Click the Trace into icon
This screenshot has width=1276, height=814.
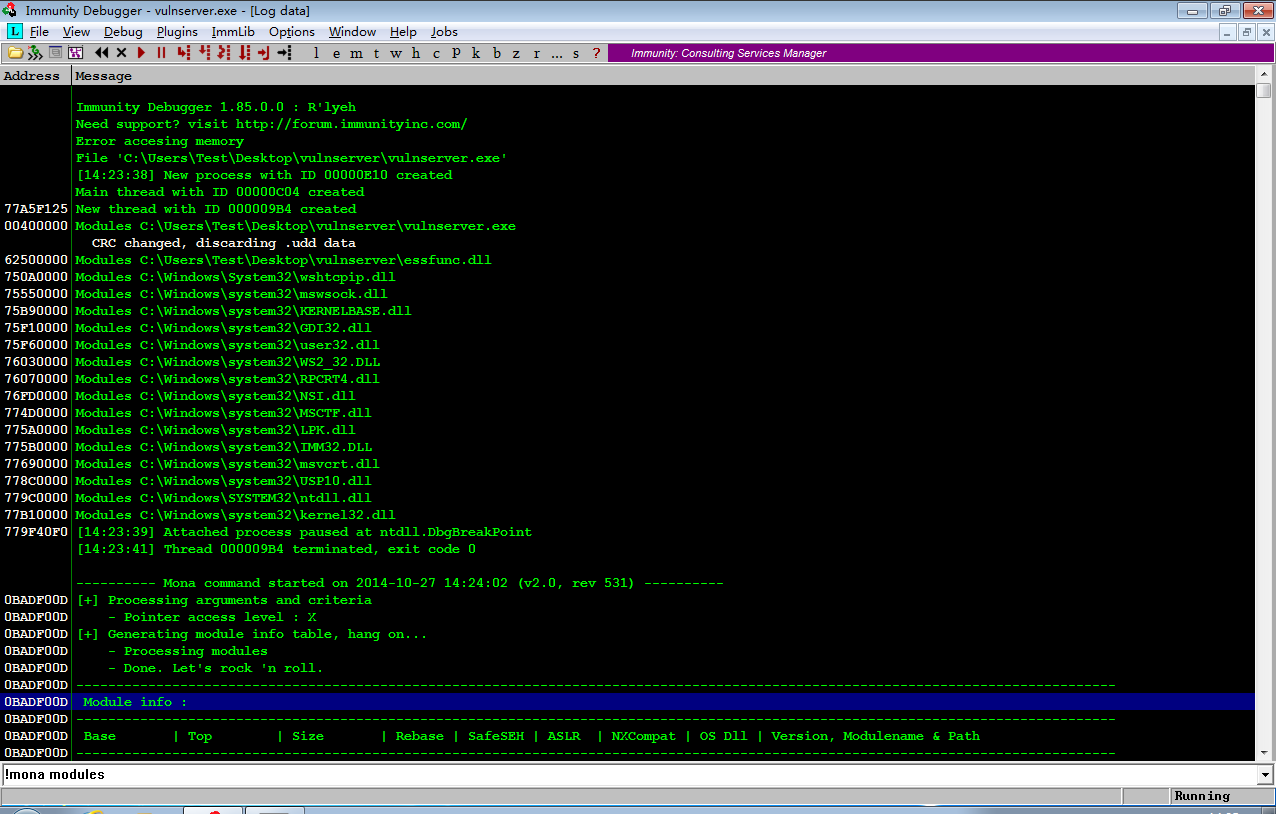coord(224,53)
